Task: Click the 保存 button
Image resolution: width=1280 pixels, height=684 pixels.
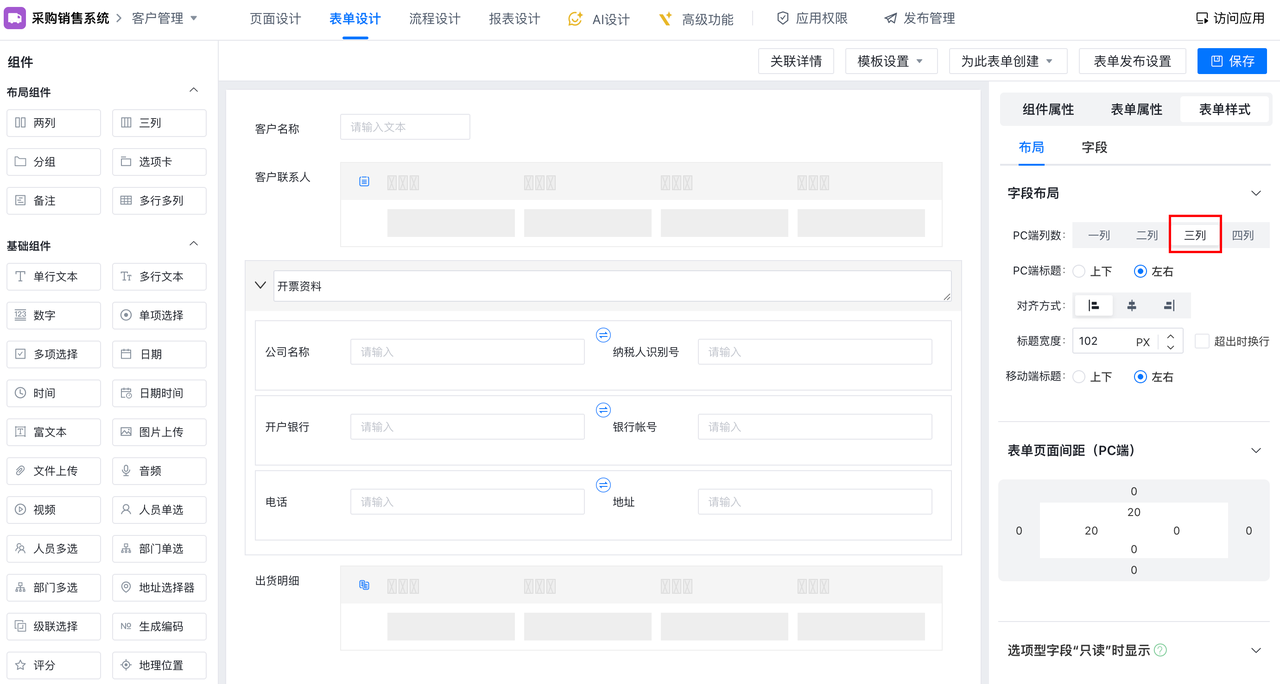Action: point(1232,61)
